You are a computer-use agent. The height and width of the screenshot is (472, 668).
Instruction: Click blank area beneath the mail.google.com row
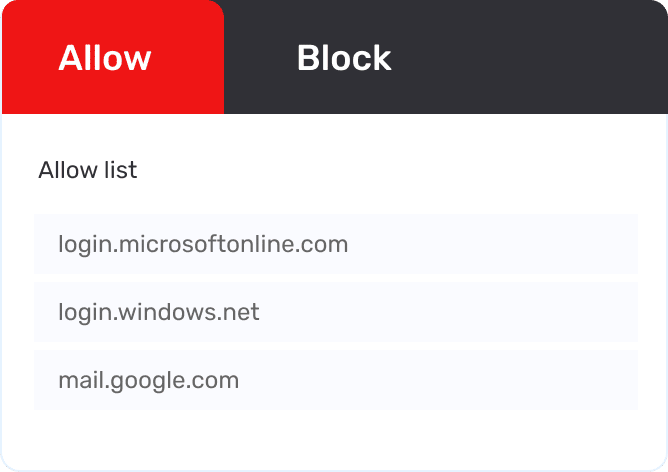click(335, 438)
